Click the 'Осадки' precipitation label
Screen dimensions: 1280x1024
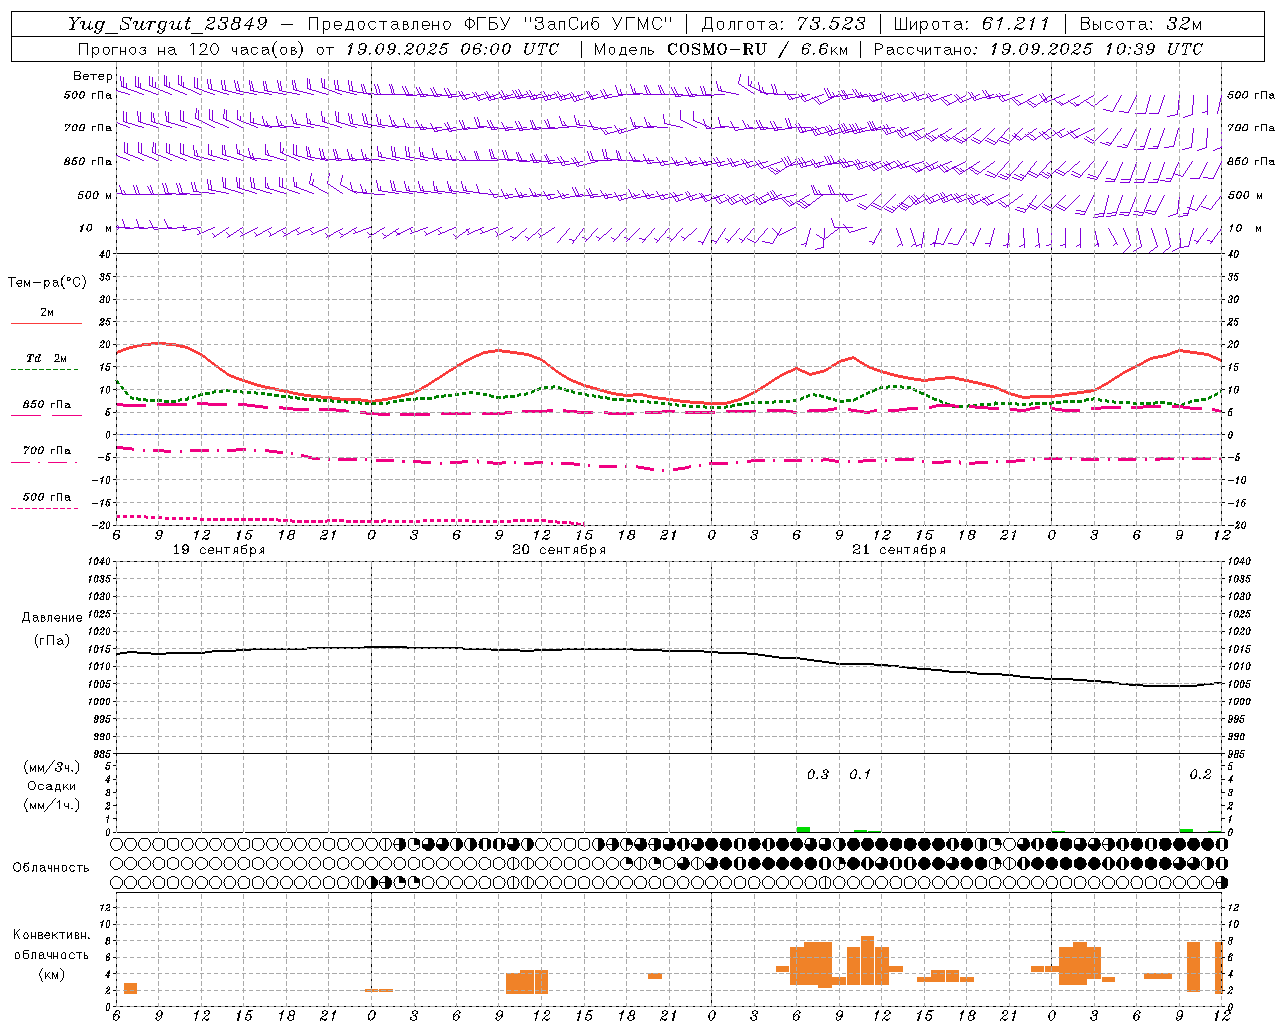(x=52, y=786)
